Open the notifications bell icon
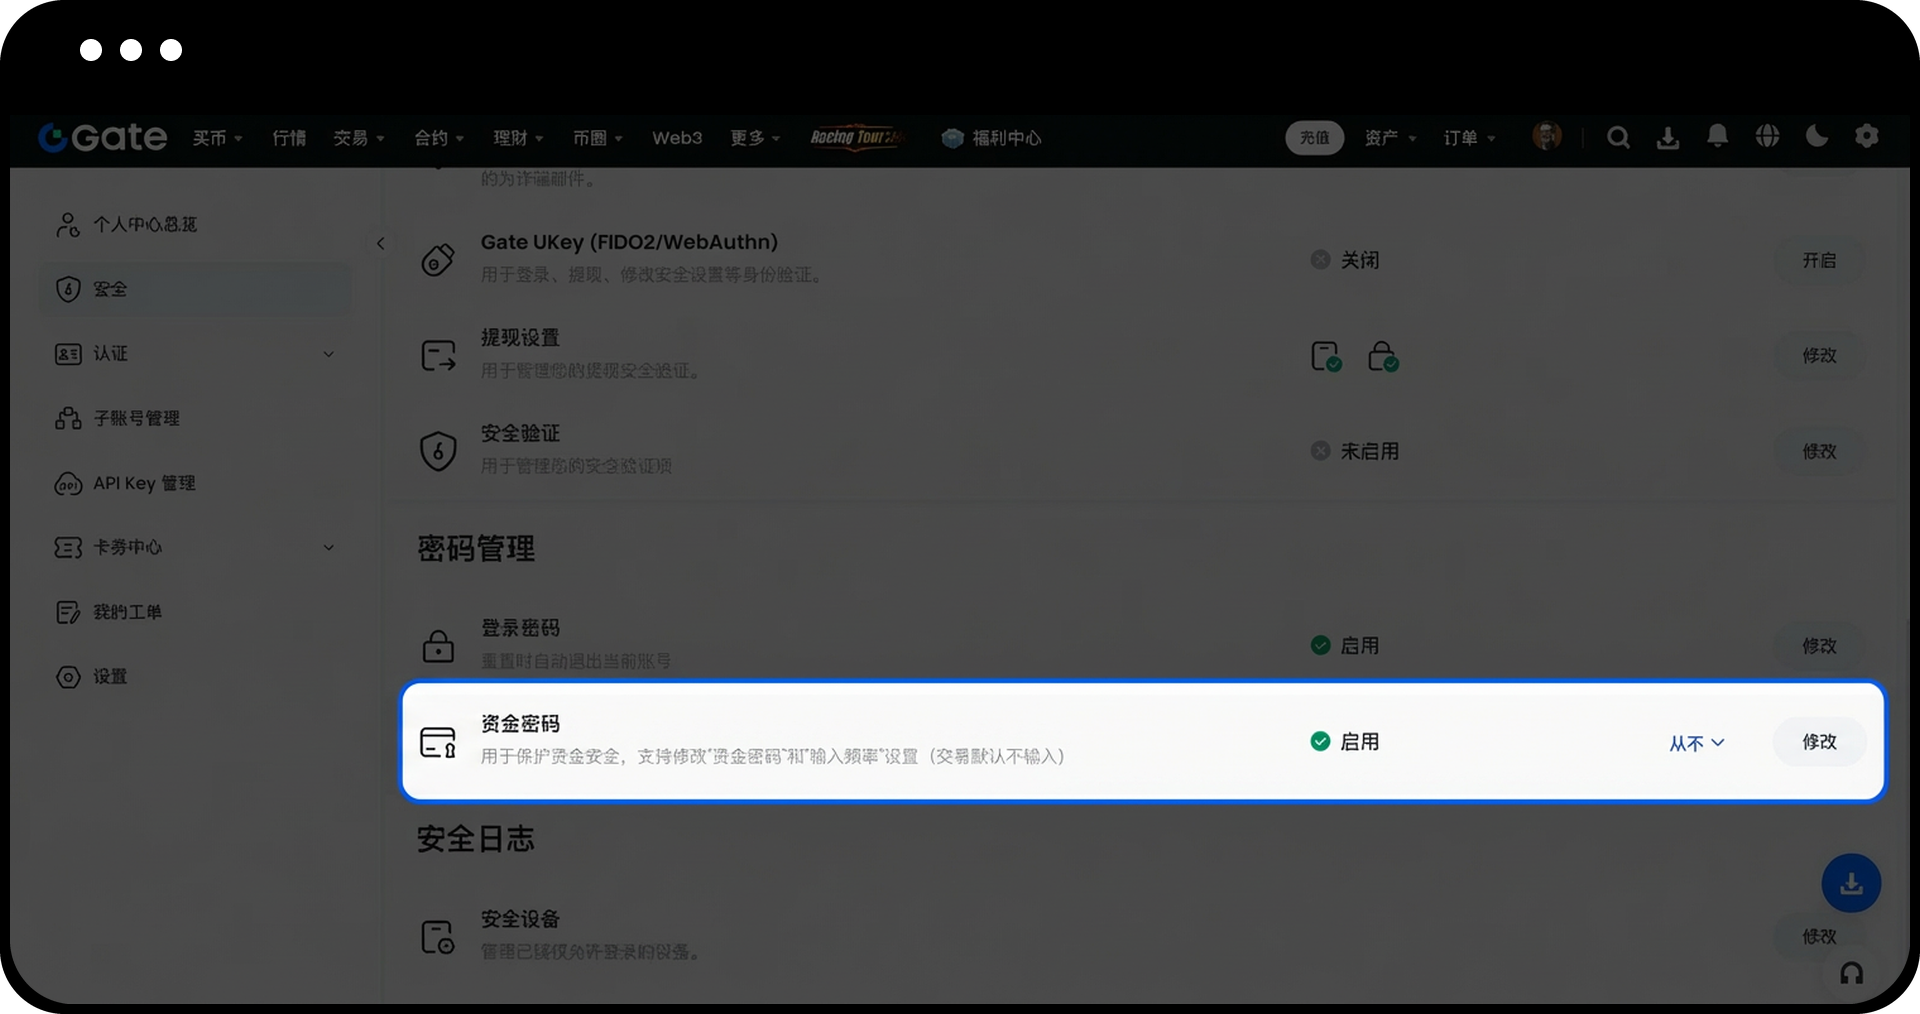This screenshot has height=1014, width=1920. (1717, 137)
